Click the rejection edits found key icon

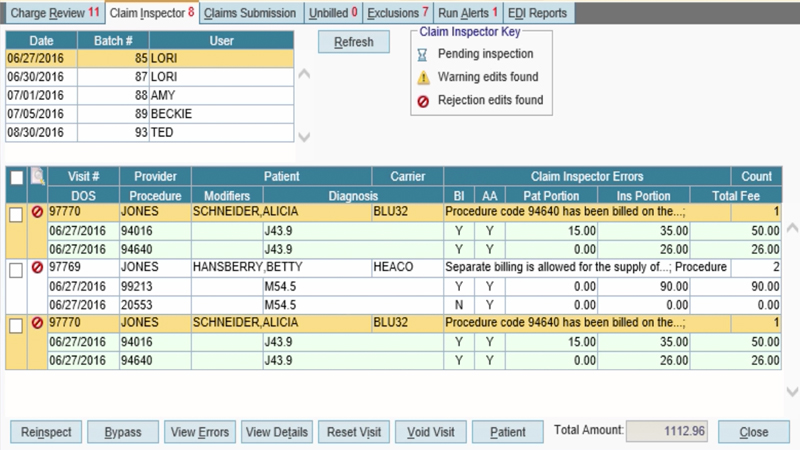coord(422,100)
